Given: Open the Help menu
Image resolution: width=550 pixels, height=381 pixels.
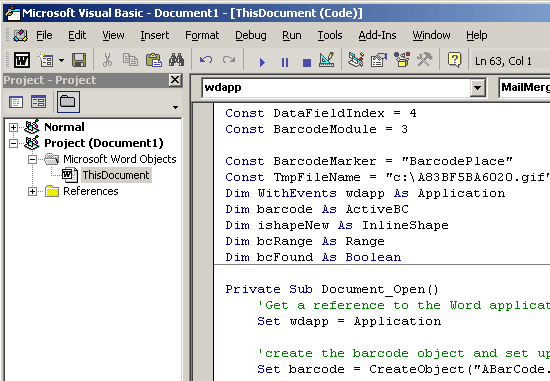Looking at the screenshot, I should click(476, 35).
